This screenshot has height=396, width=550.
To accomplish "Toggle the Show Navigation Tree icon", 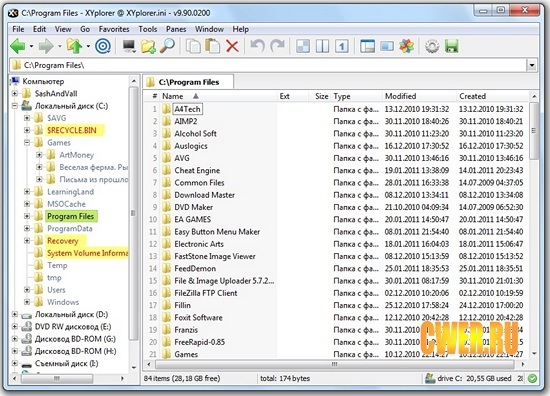I will click(367, 46).
